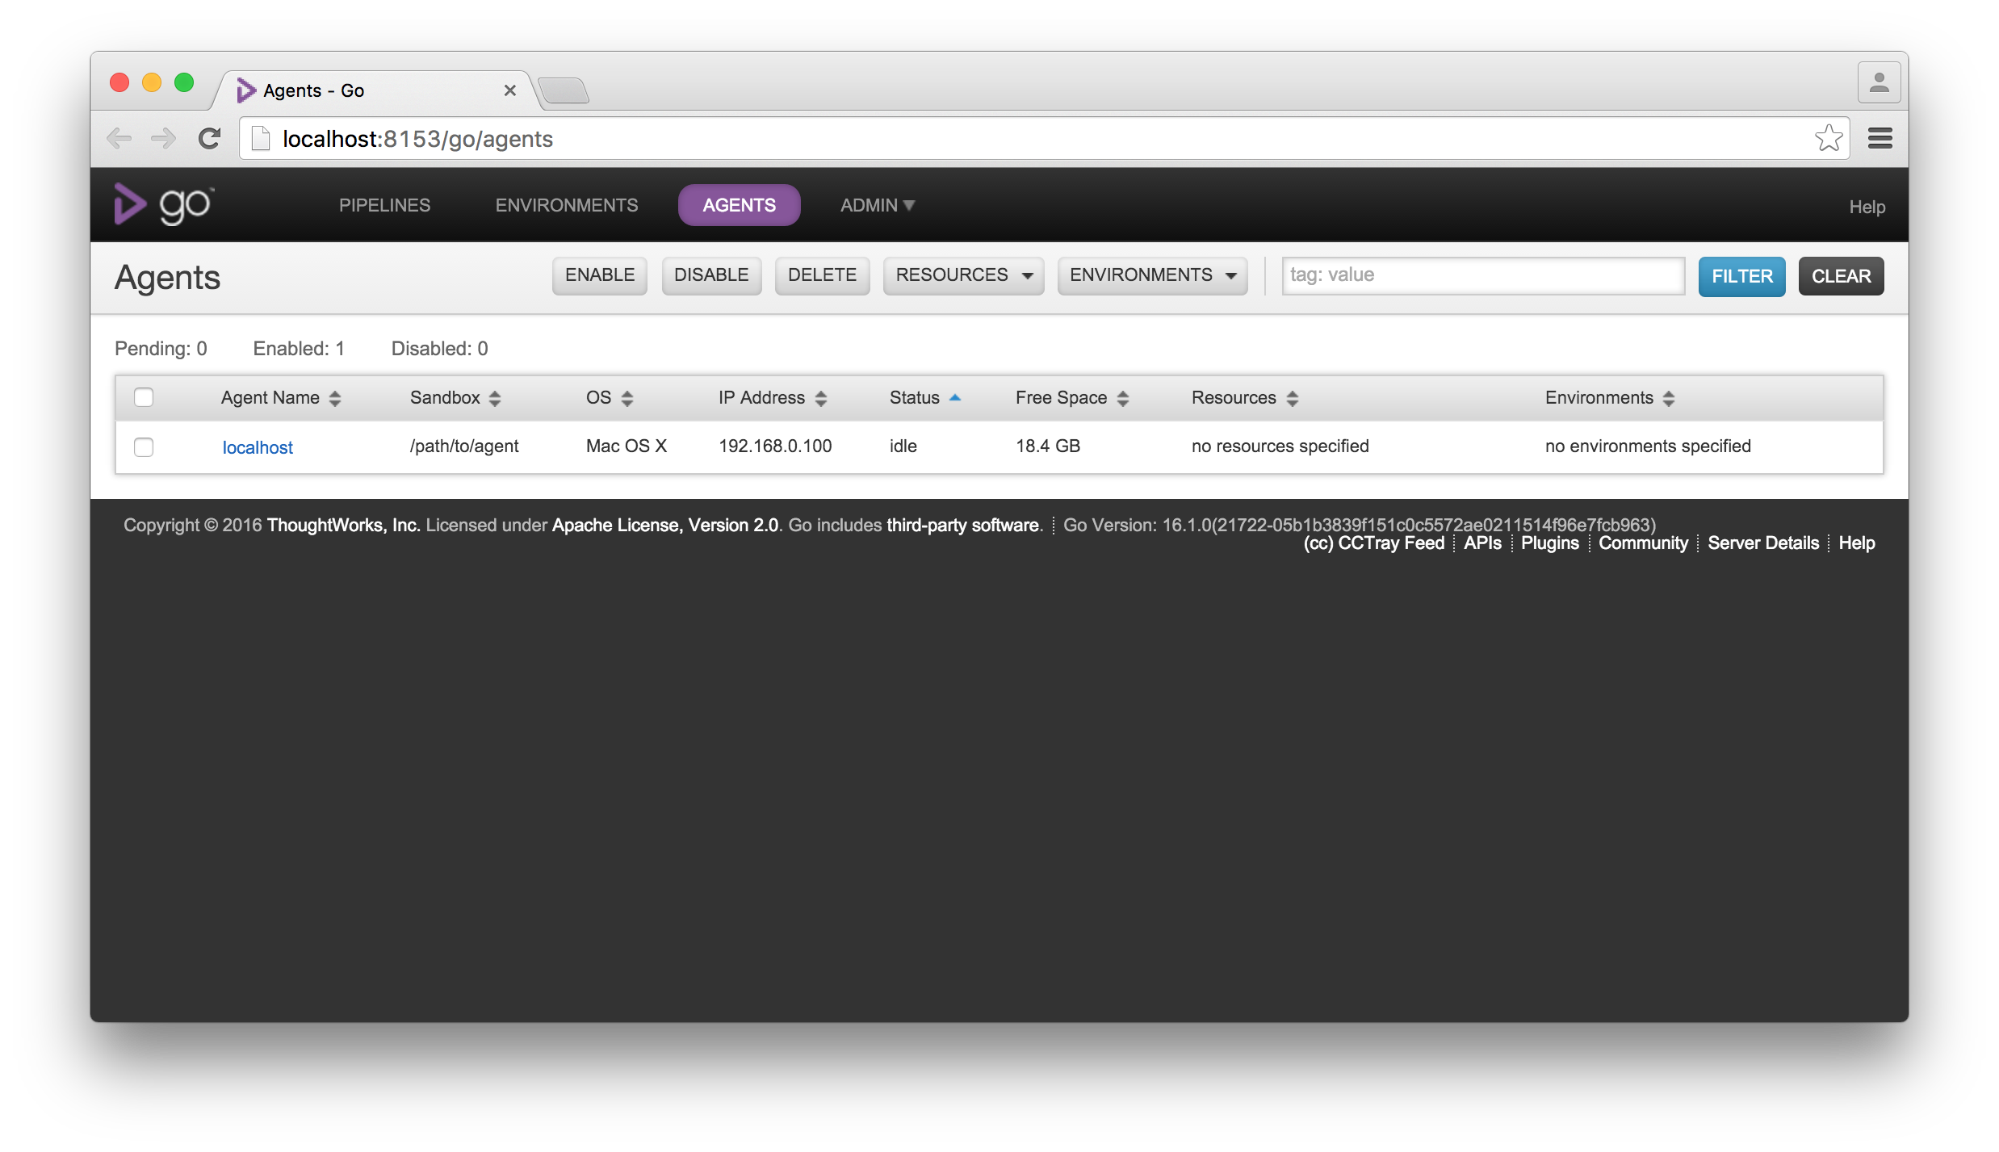Go back using the back arrow
The image size is (1999, 1152).
(x=119, y=138)
